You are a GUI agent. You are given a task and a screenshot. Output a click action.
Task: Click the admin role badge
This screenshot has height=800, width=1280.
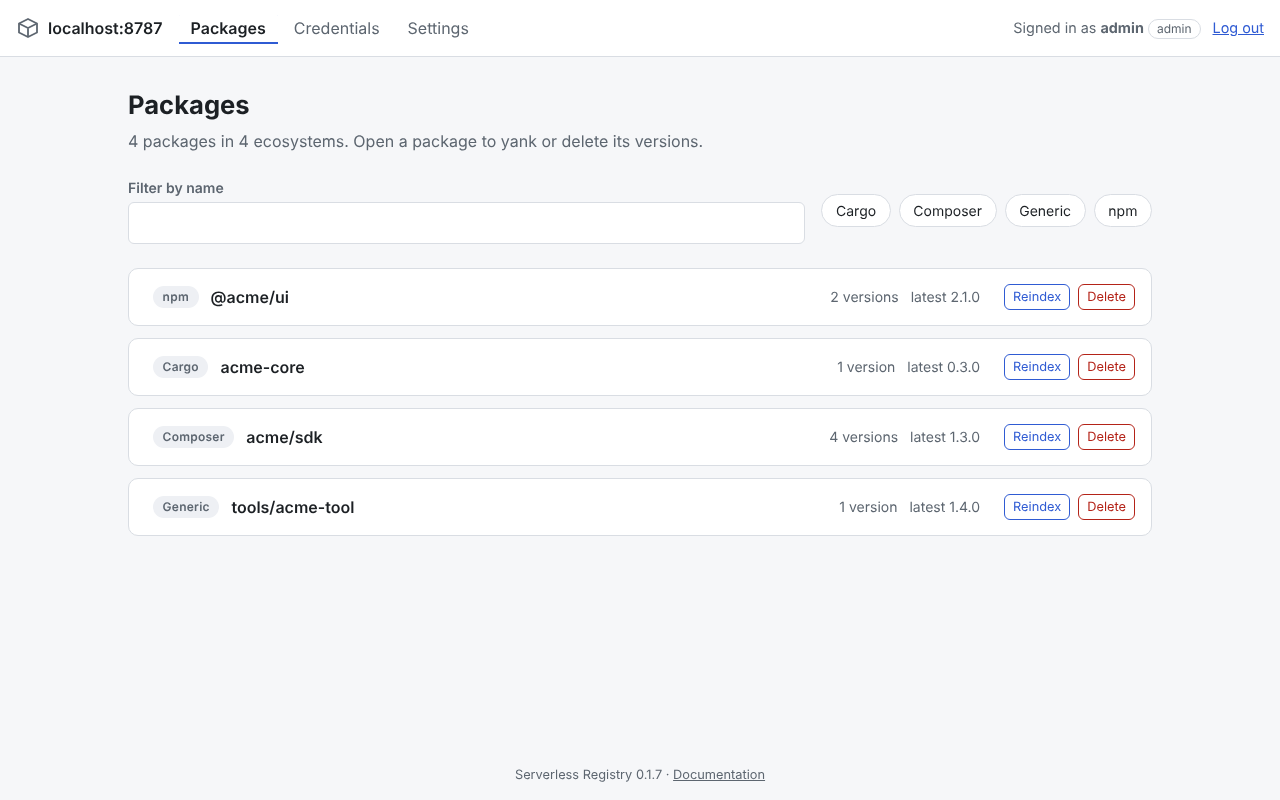tap(1174, 29)
